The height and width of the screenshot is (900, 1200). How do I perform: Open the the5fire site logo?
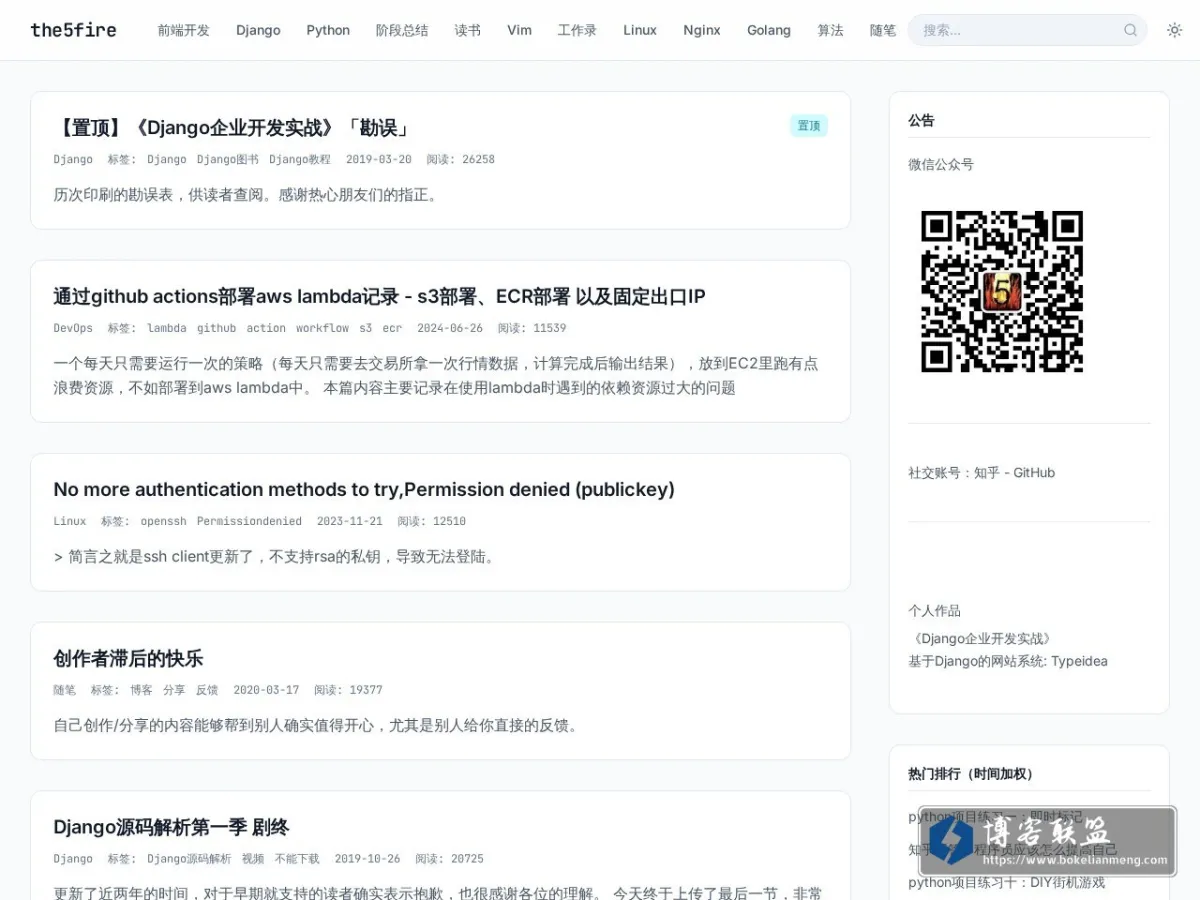coord(73,30)
